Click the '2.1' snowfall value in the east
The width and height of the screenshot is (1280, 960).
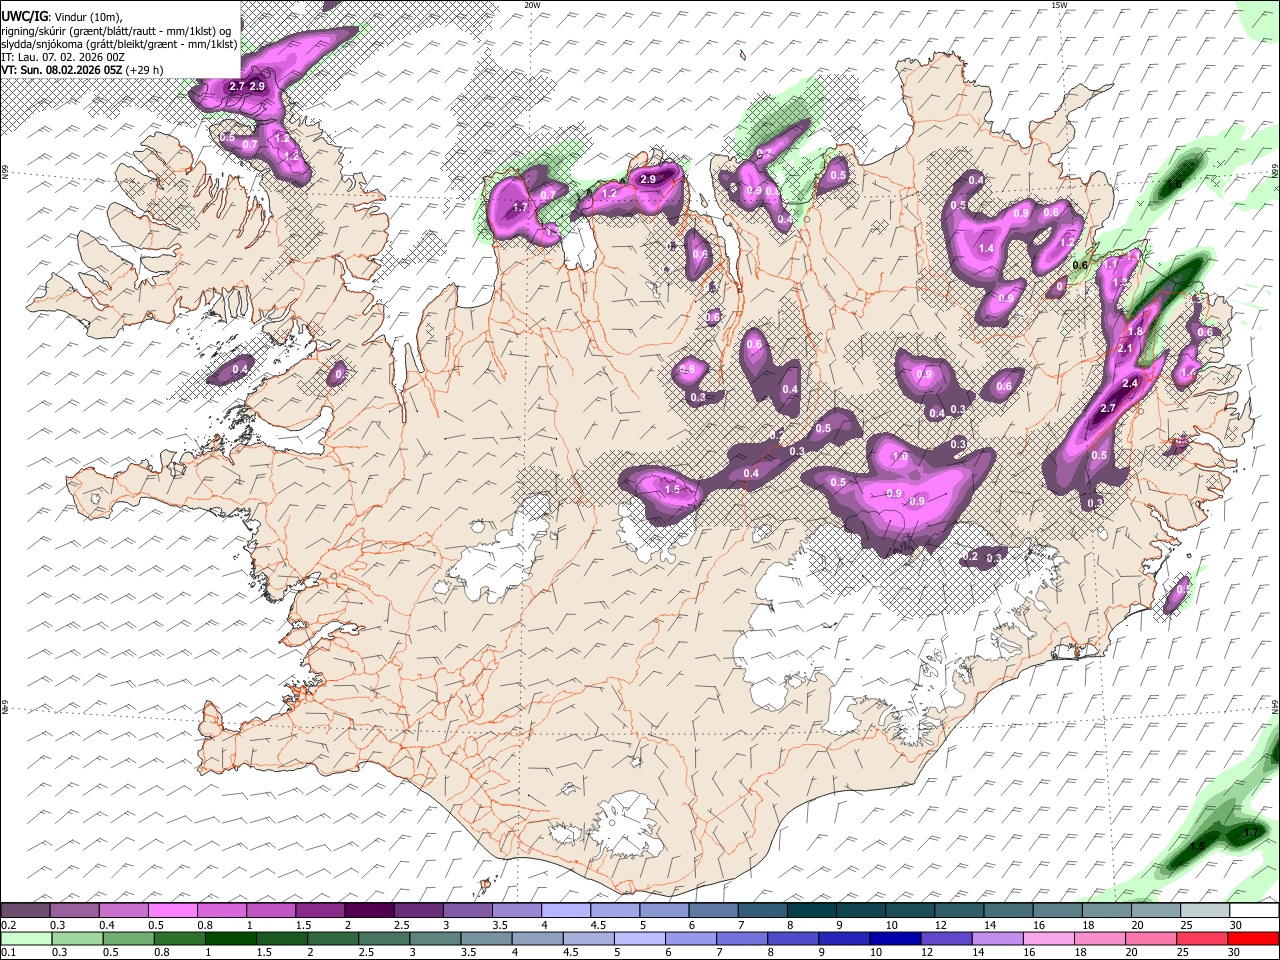tap(1124, 348)
